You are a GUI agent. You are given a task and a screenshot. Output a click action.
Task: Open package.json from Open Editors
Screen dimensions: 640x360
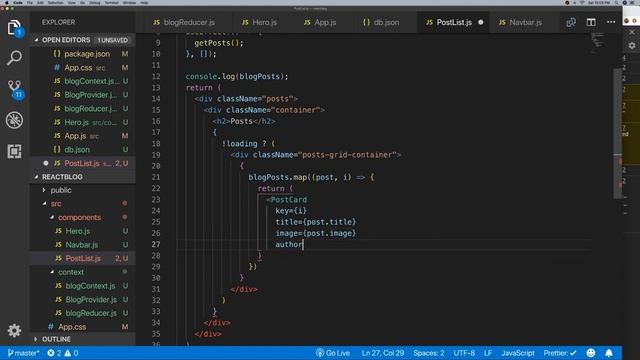coord(83,54)
